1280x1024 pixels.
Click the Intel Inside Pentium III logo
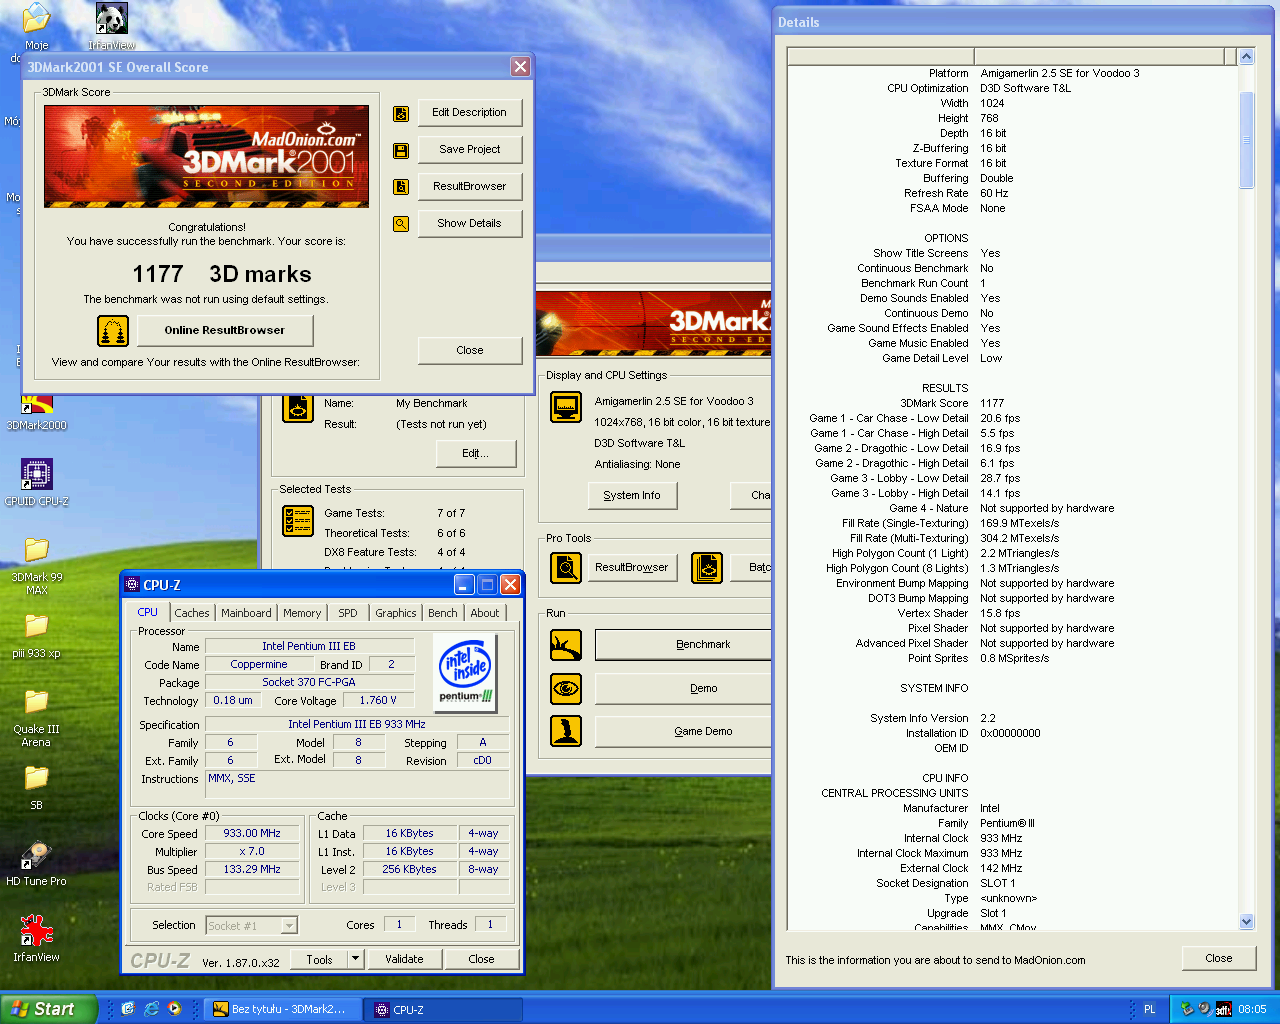[x=466, y=672]
